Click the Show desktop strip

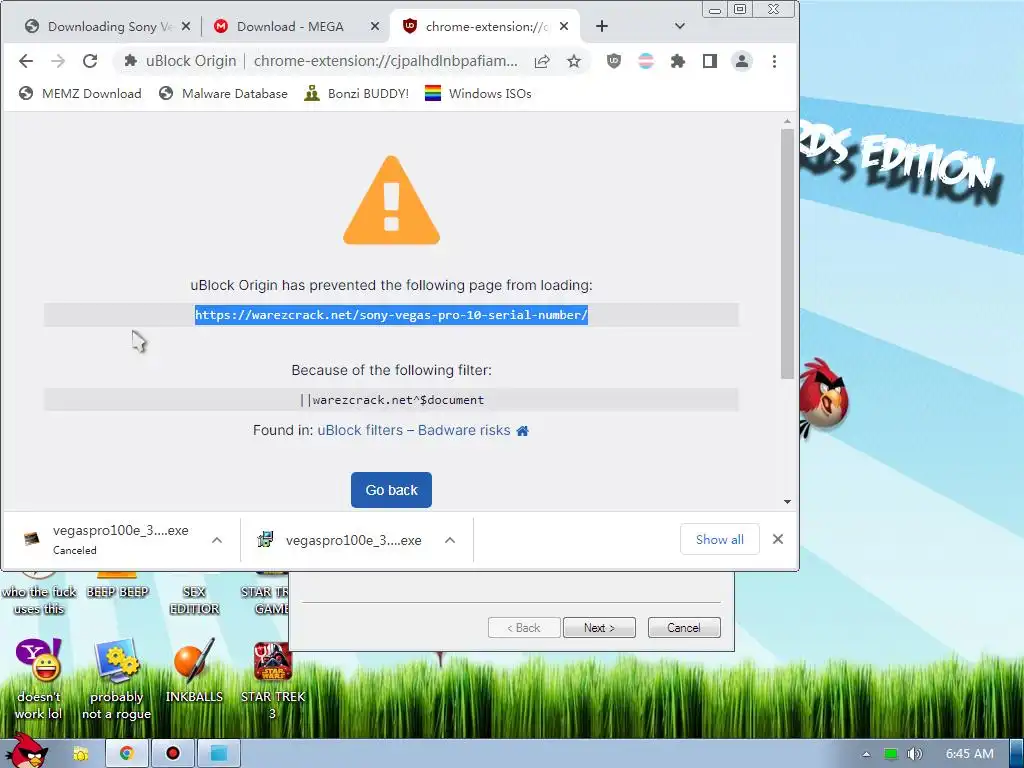pos(1017,754)
